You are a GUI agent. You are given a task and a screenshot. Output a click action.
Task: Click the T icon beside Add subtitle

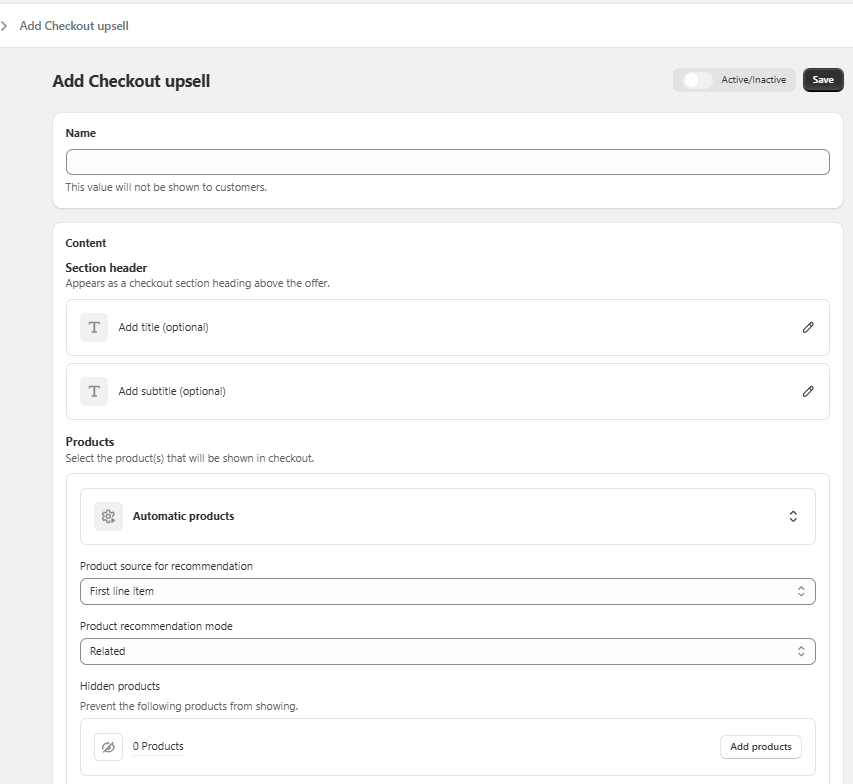tap(94, 391)
